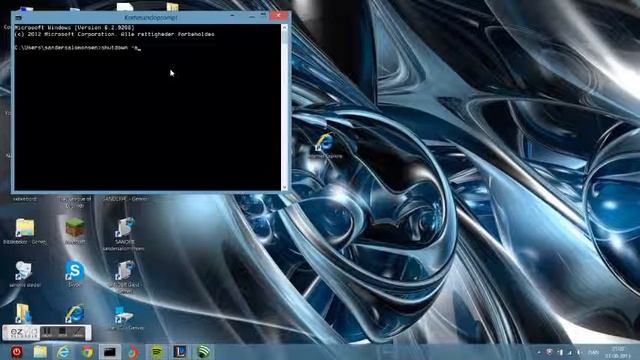Open the Internet Explorer shortcut above taskbar
Image resolution: width=640 pixels, height=360 pixels.
pos(75,313)
